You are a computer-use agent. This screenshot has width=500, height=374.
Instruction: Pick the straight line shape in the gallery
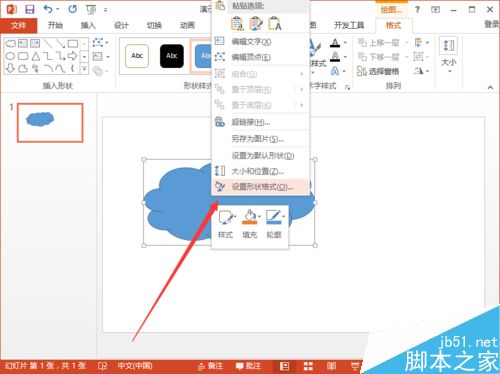pyautogui.click(x=48, y=43)
